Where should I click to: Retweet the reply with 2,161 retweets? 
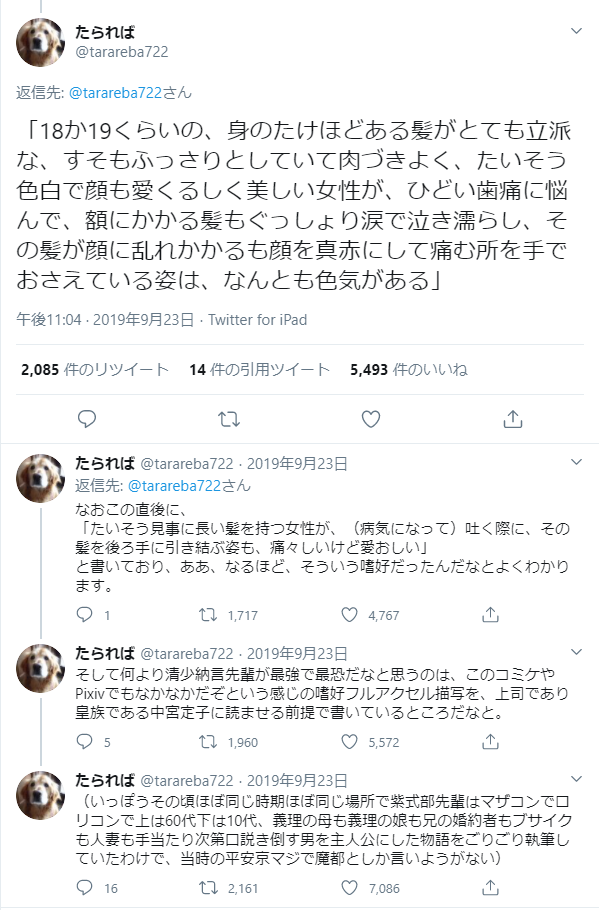tap(210, 888)
